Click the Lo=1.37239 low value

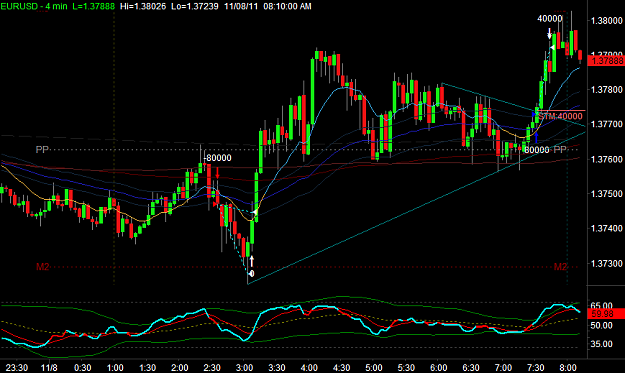(x=195, y=6)
